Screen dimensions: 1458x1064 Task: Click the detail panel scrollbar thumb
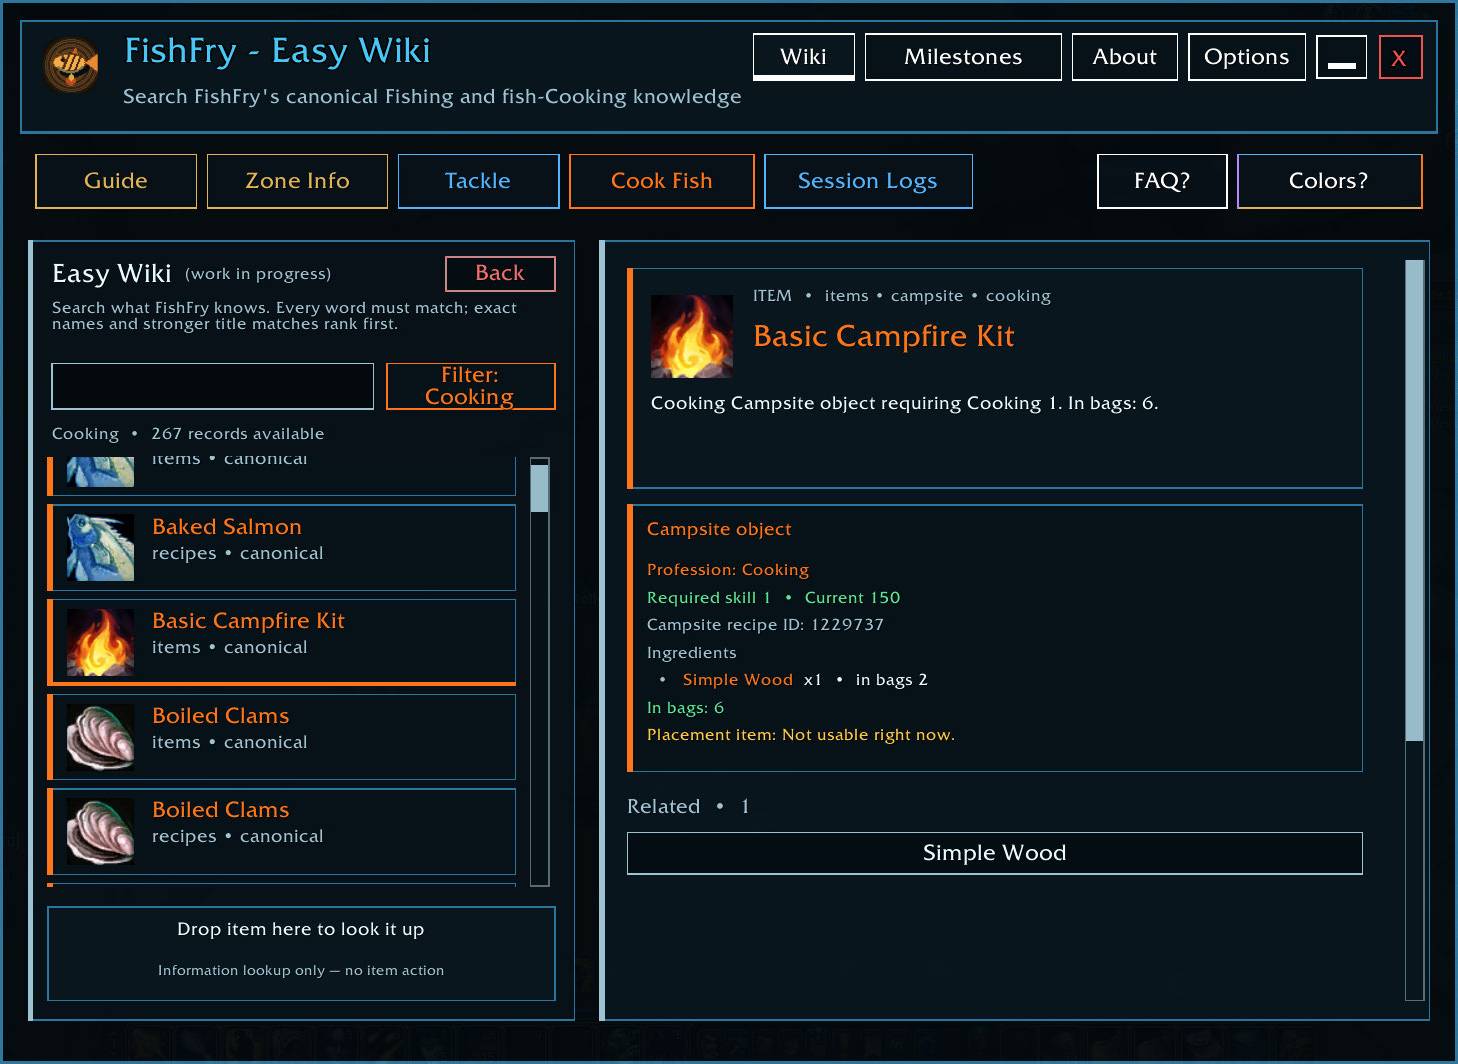tap(1414, 501)
